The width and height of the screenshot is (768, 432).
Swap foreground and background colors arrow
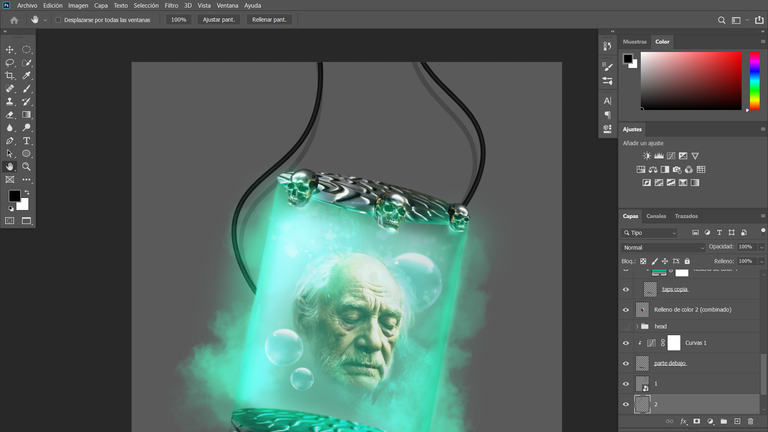click(x=27, y=192)
